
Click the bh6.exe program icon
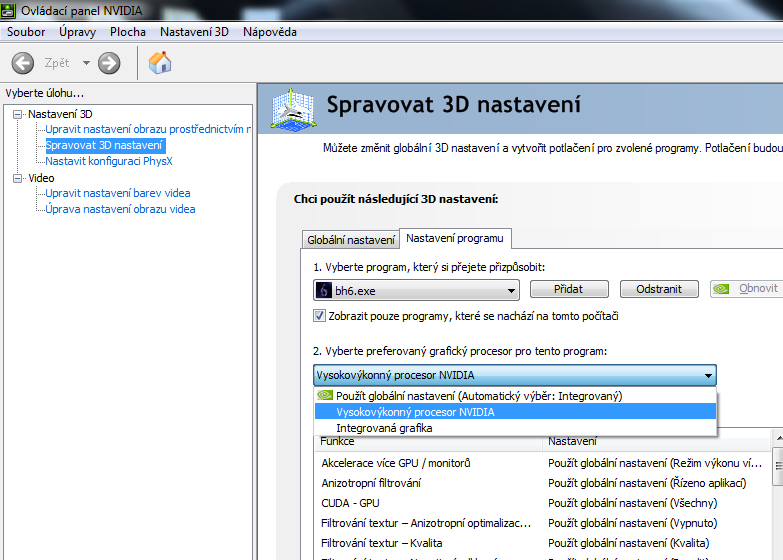324,290
